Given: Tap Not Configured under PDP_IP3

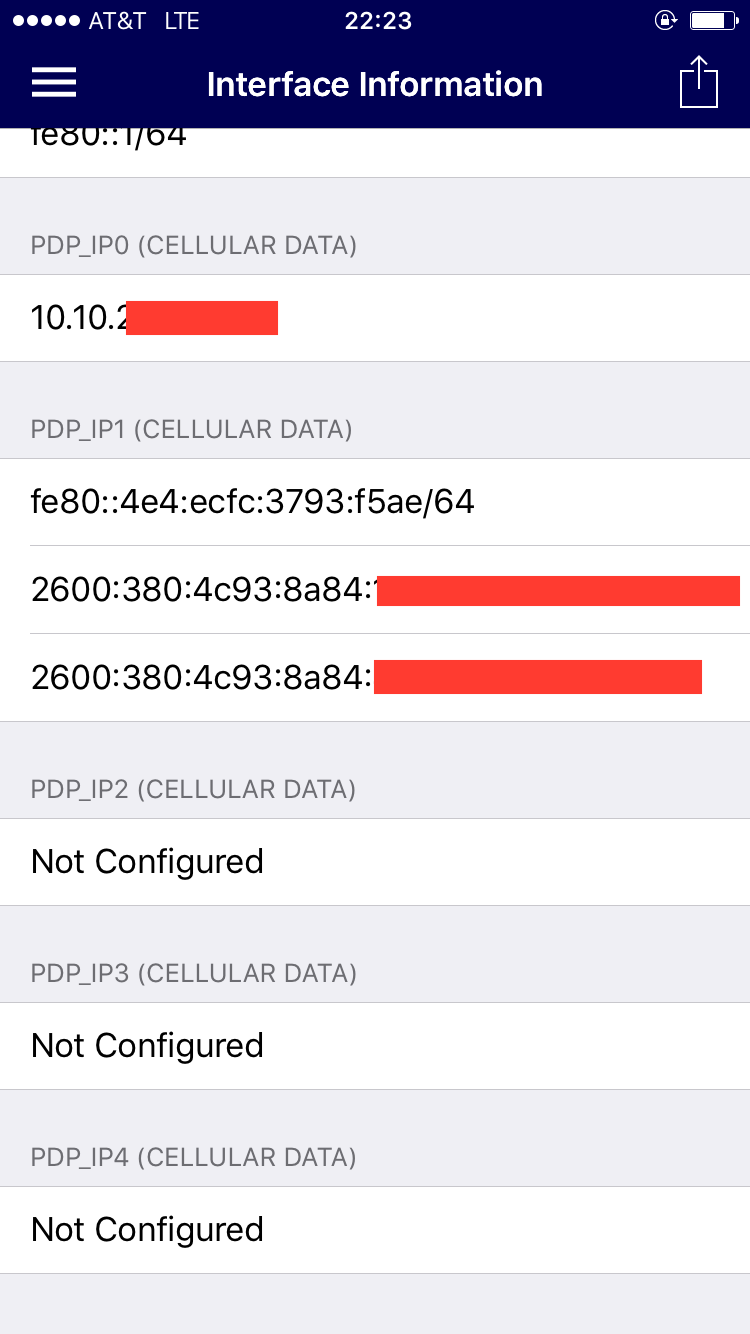Looking at the screenshot, I should (x=374, y=1046).
